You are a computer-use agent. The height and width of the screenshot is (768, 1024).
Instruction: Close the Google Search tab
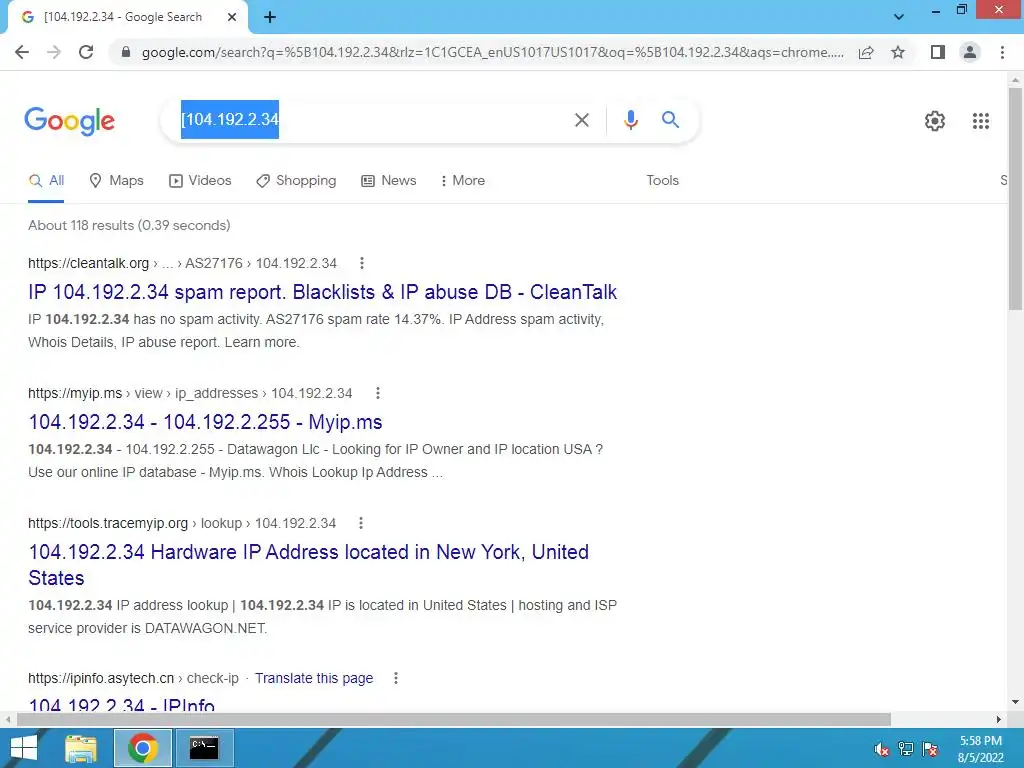[x=232, y=17]
